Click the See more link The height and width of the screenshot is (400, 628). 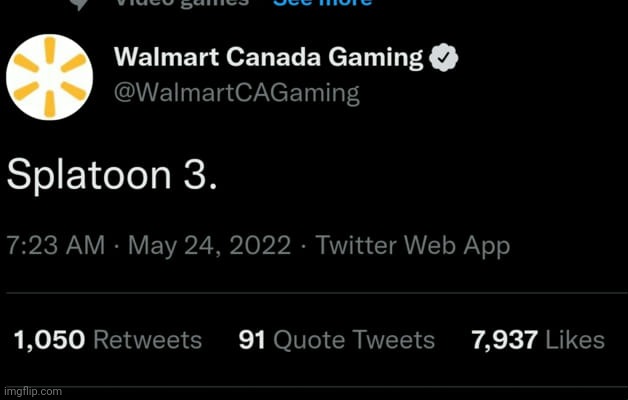point(322,3)
